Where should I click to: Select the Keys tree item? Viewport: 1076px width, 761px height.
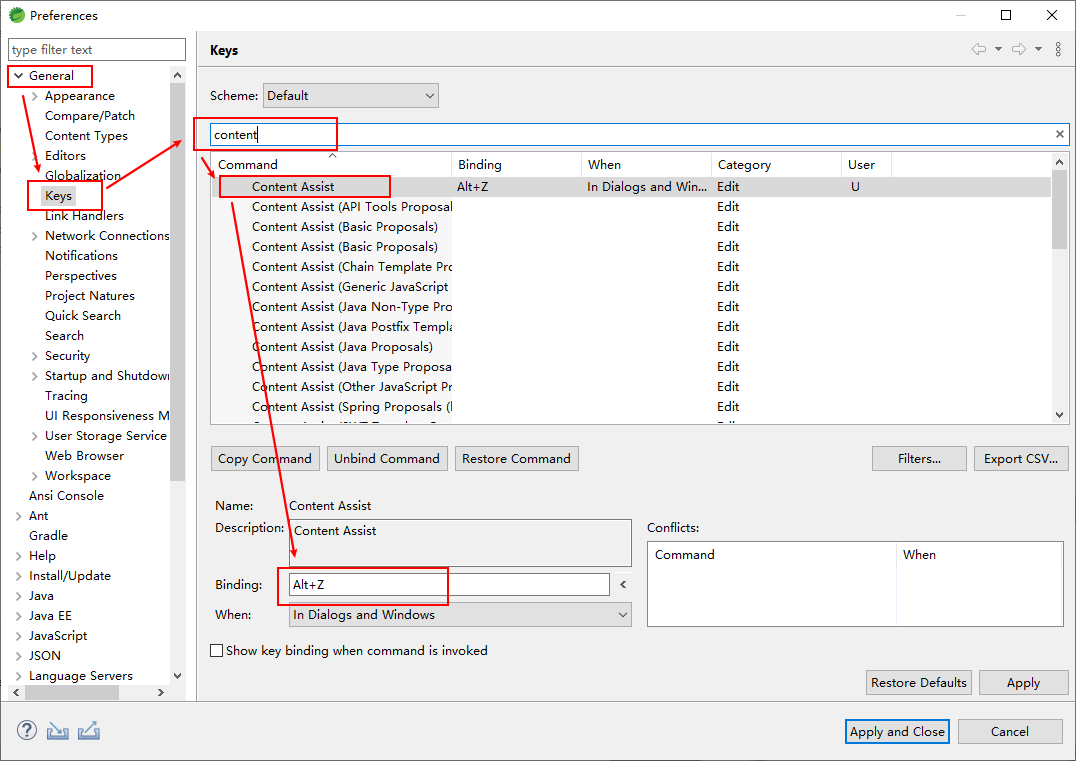coord(58,196)
